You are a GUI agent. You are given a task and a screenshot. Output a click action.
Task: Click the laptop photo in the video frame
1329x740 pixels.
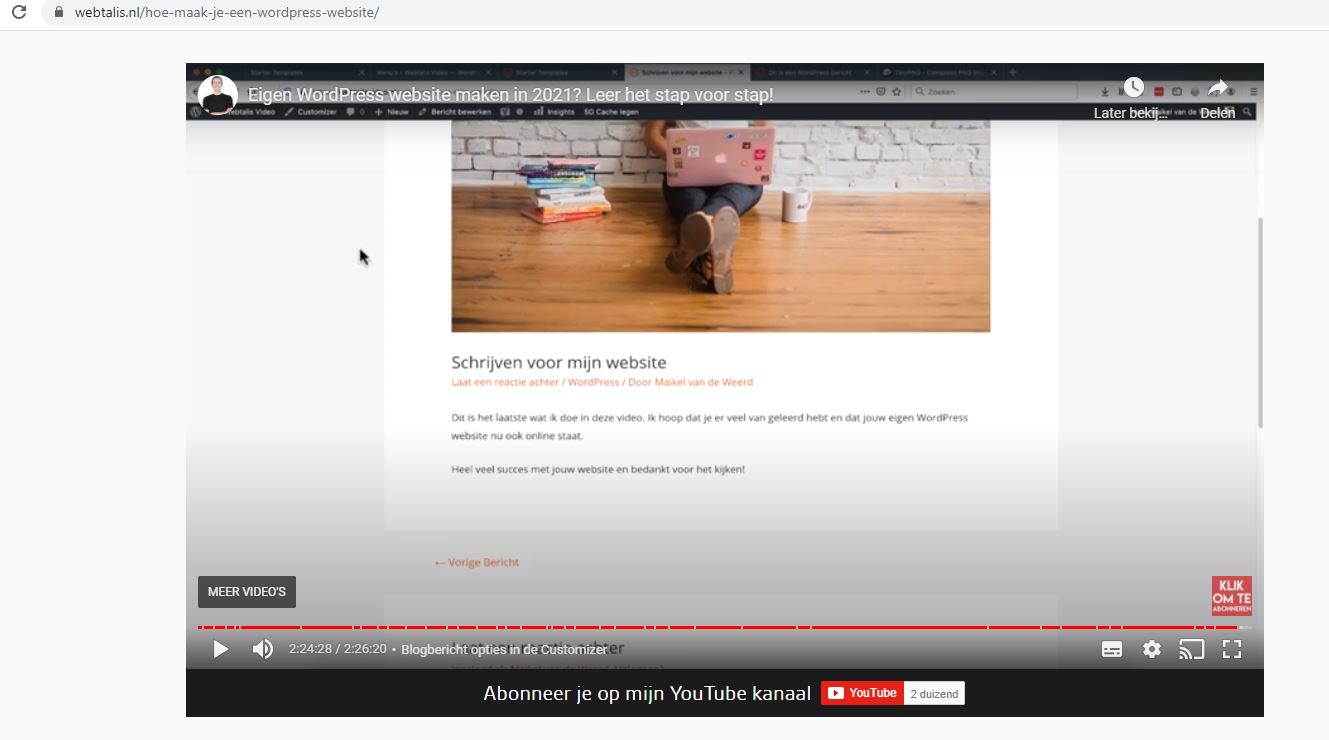point(720,226)
